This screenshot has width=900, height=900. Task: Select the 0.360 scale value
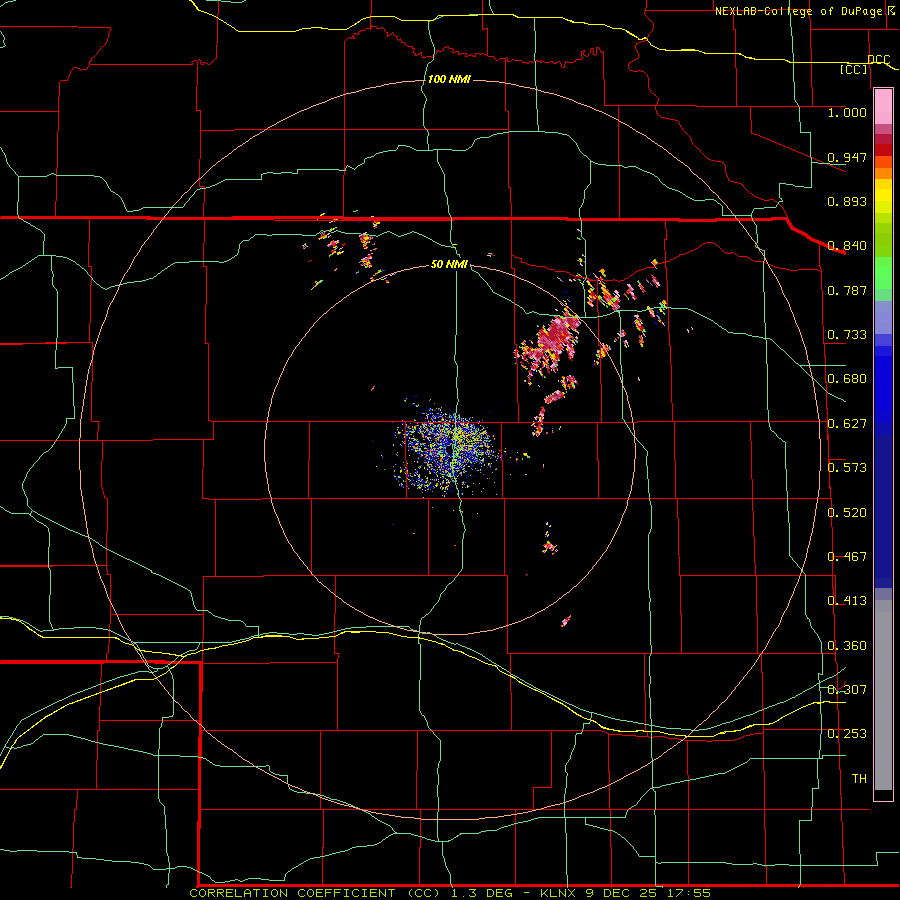click(847, 646)
